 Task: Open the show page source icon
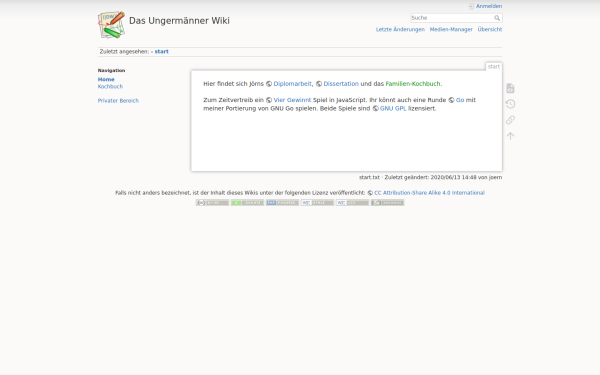[510, 88]
